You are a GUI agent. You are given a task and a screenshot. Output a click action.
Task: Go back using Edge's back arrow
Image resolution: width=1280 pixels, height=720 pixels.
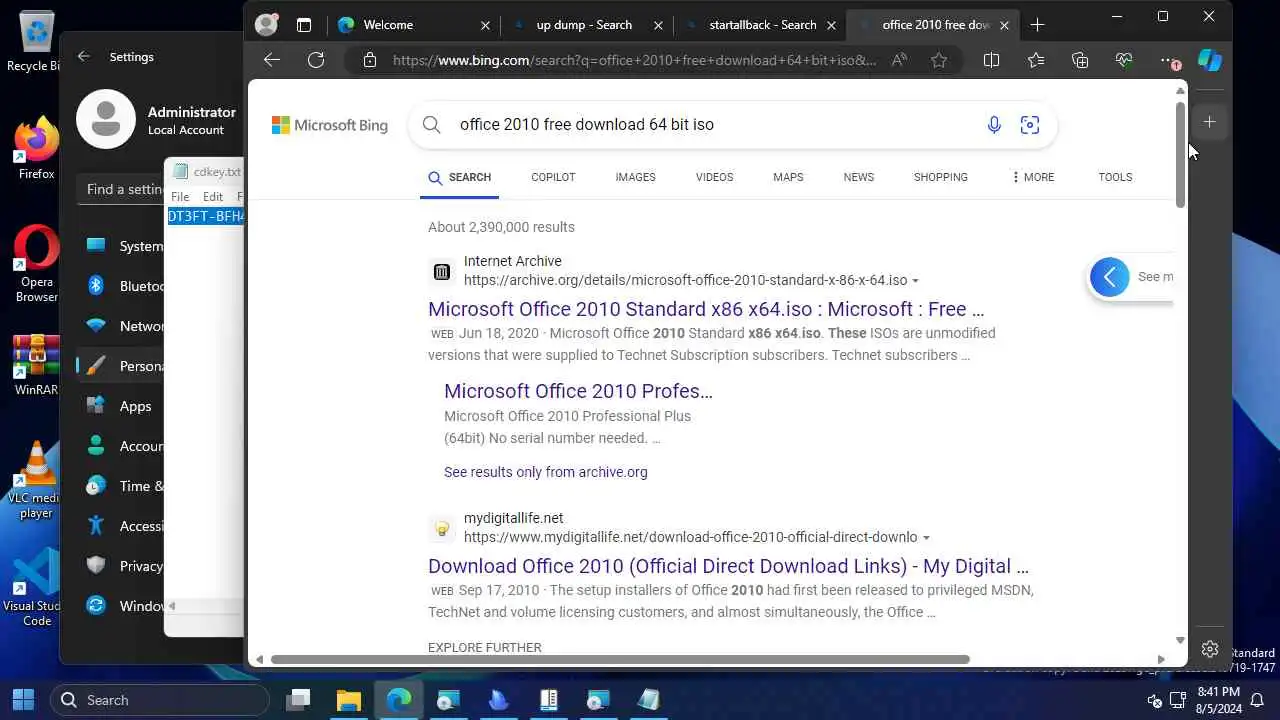(272, 60)
